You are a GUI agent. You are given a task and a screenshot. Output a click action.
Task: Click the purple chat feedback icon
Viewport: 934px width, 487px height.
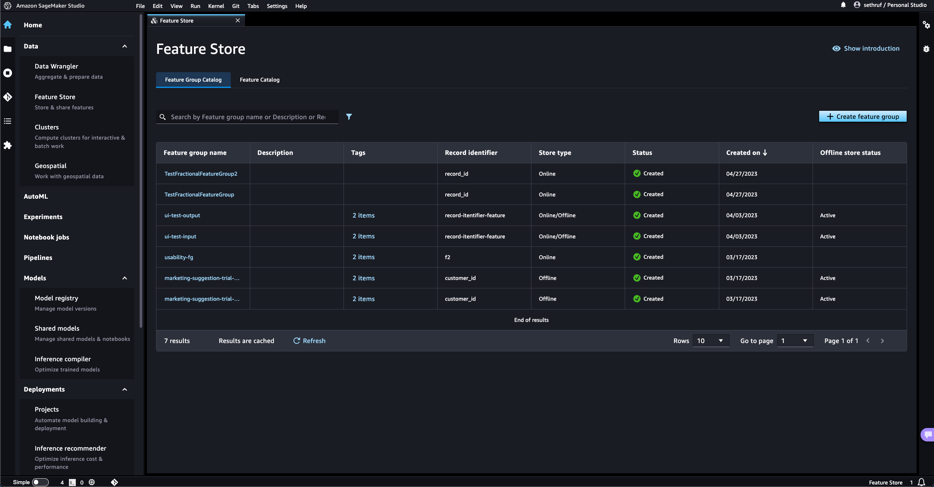point(927,435)
